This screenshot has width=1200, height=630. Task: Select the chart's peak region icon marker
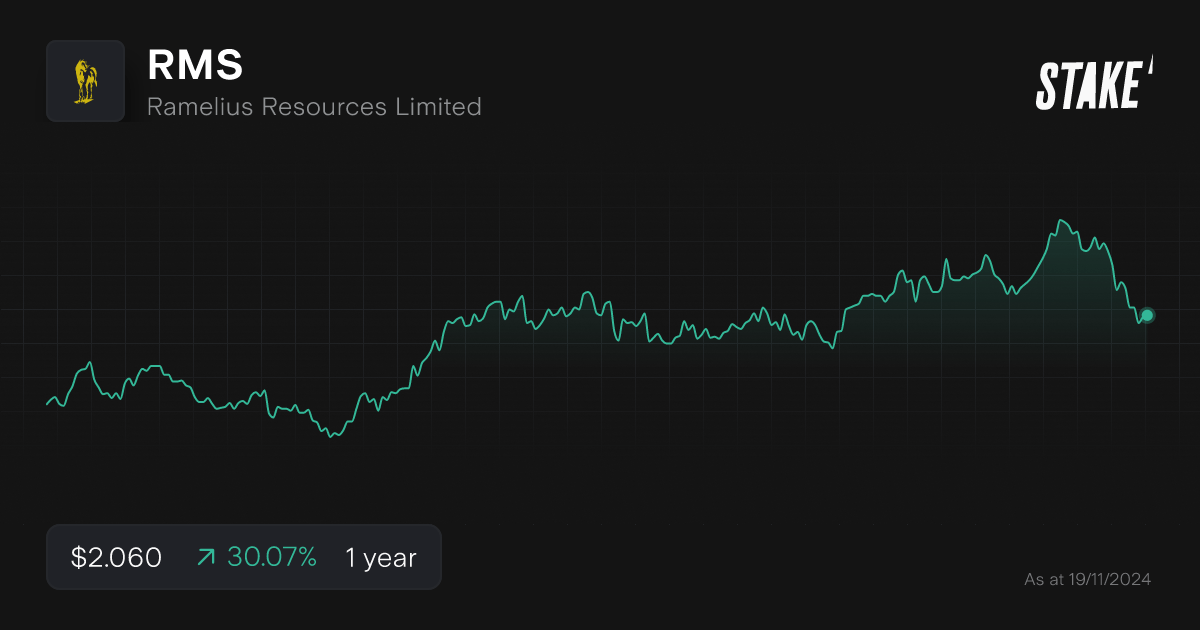1062,218
